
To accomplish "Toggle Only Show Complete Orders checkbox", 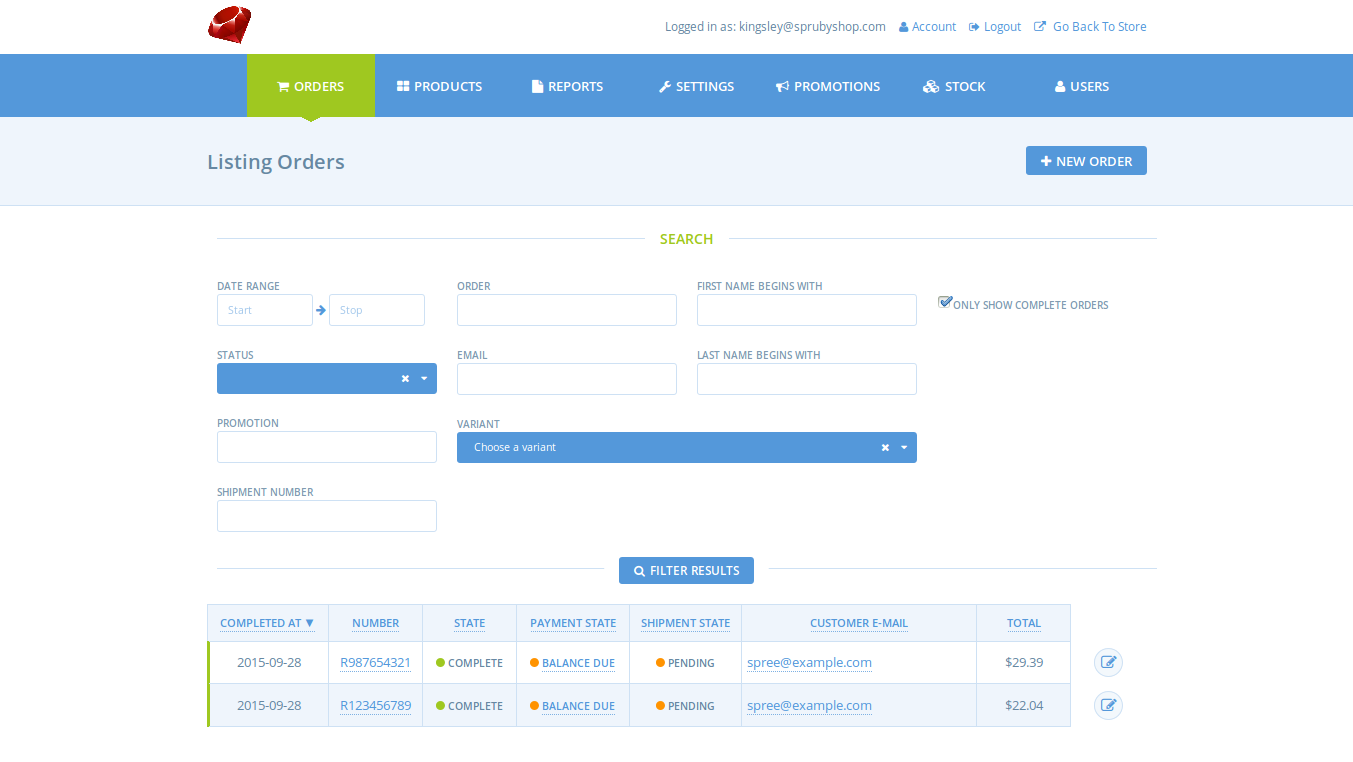I will (945, 302).
